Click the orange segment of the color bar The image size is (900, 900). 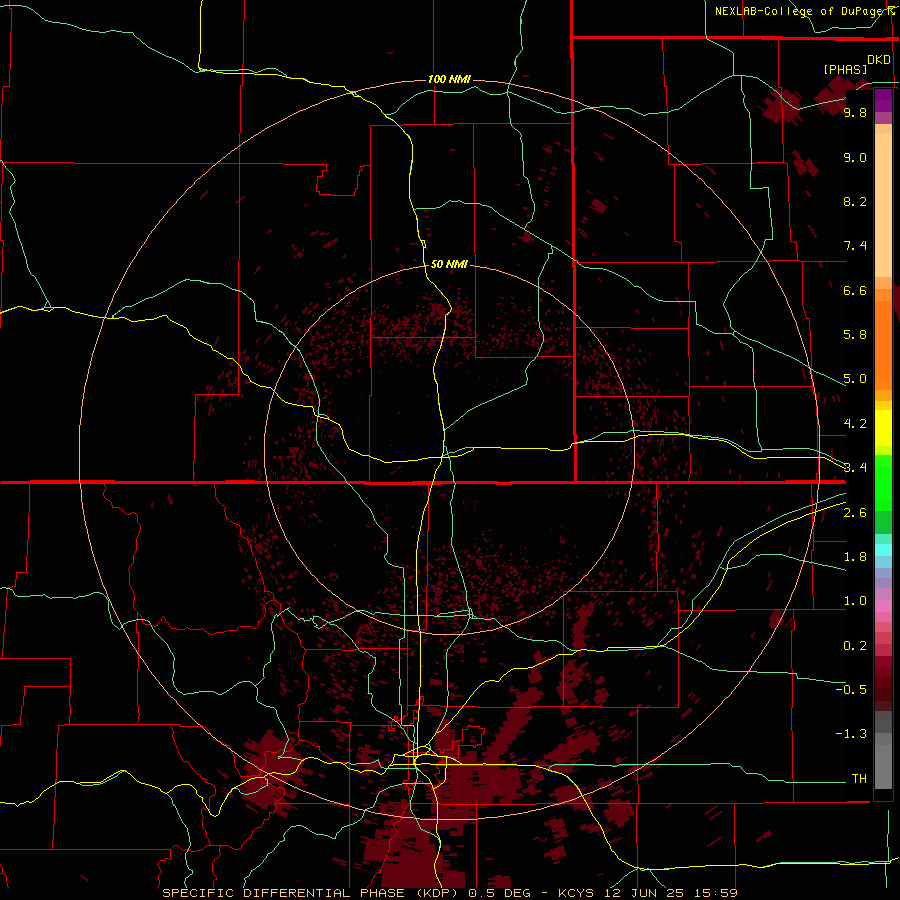[x=883, y=344]
